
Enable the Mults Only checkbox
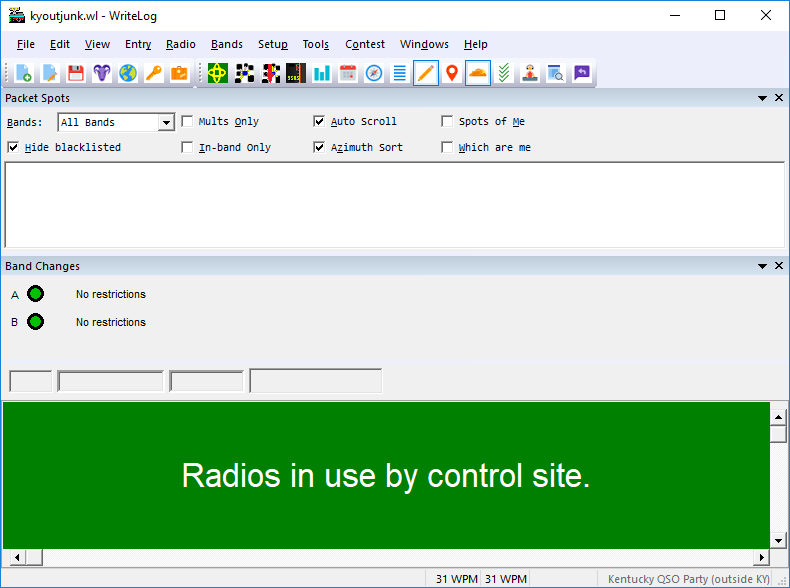(187, 121)
